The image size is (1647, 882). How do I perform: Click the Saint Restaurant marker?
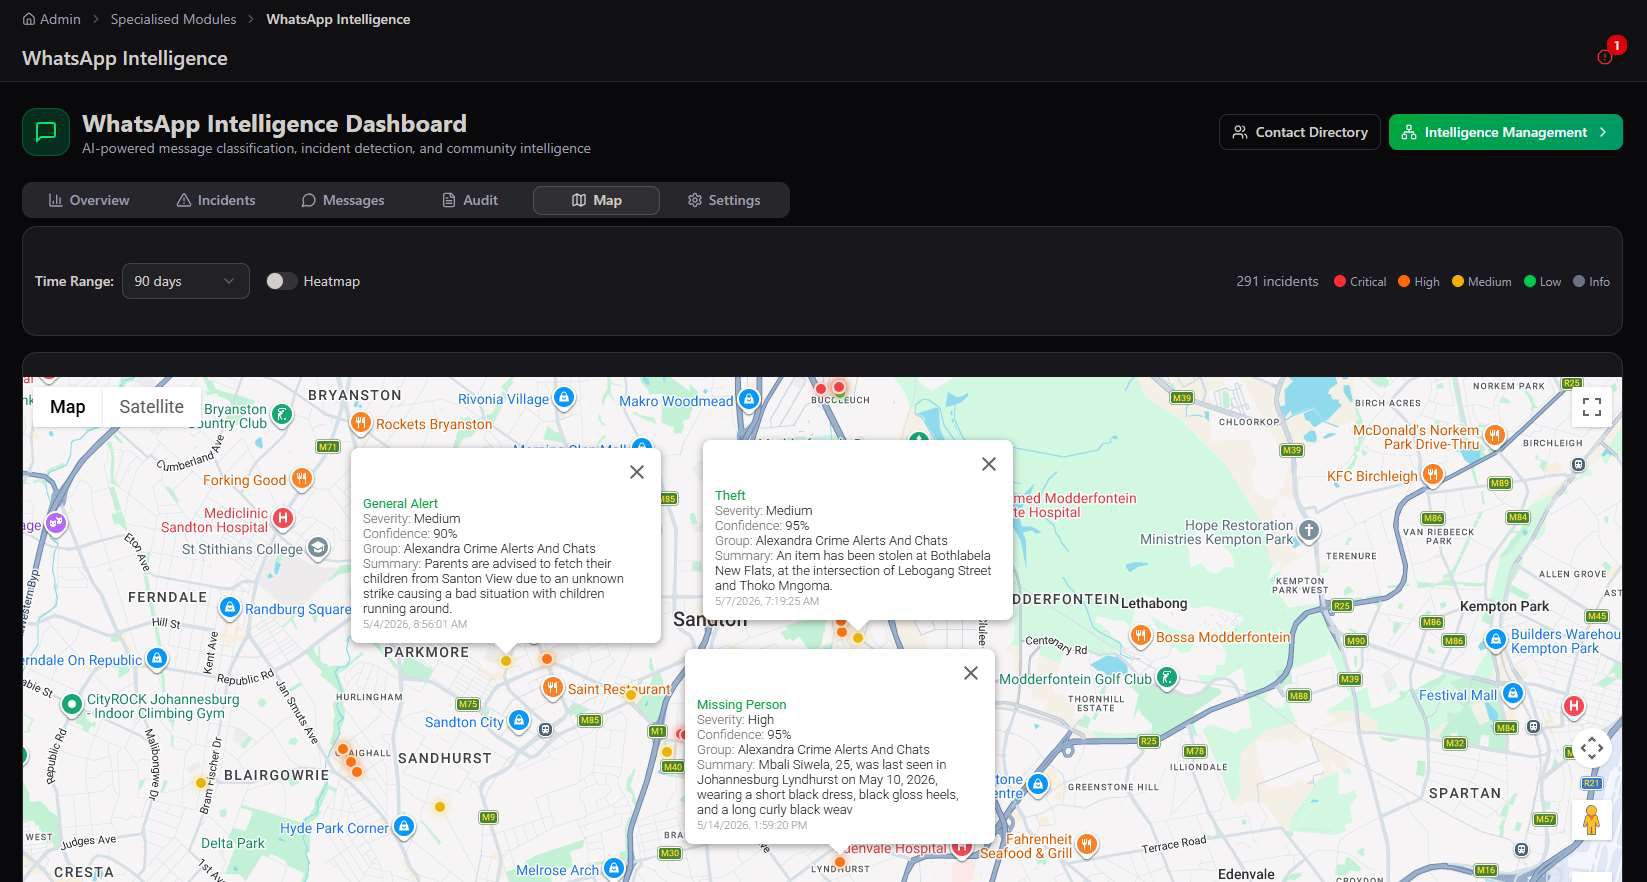coord(552,688)
